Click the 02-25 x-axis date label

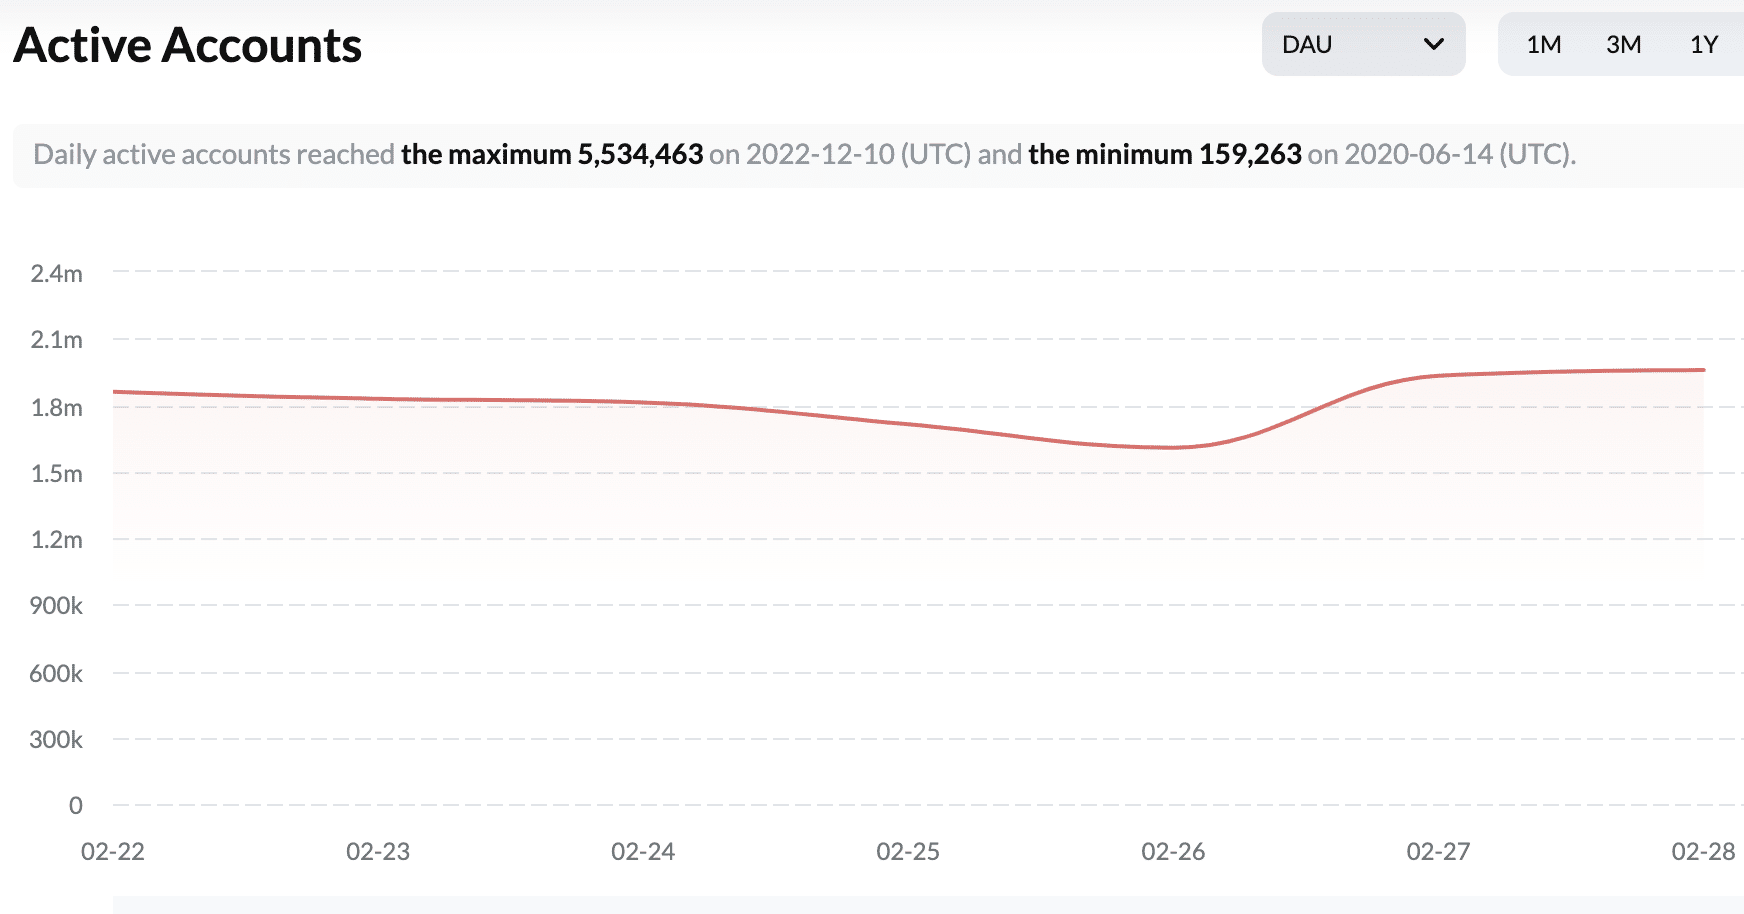908,851
